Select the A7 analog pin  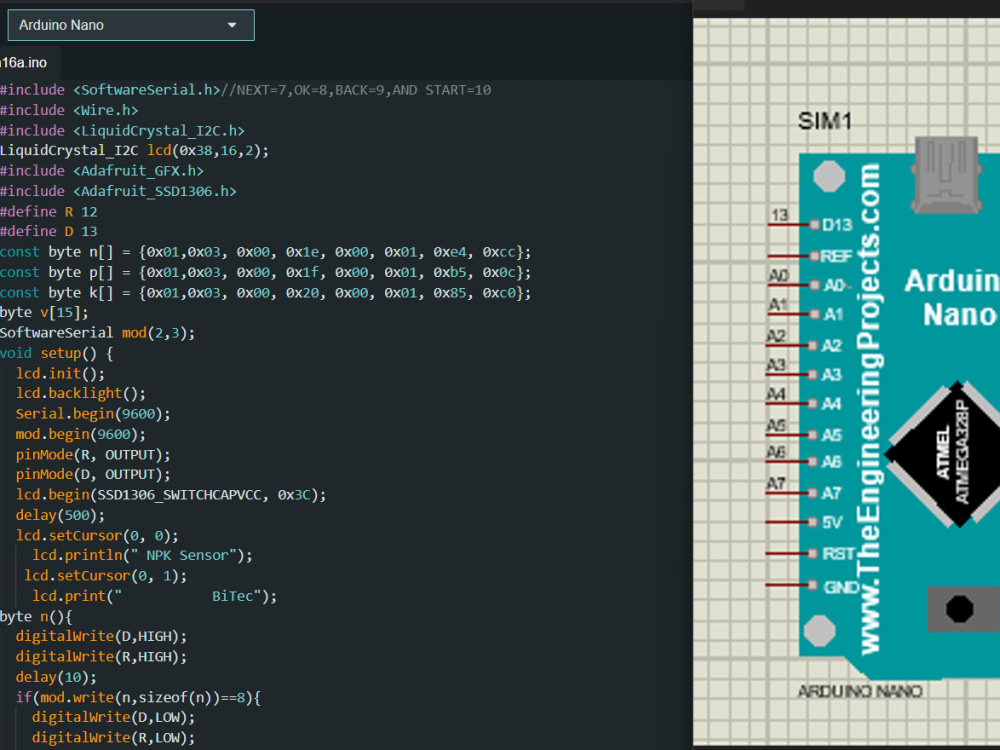coord(832,493)
